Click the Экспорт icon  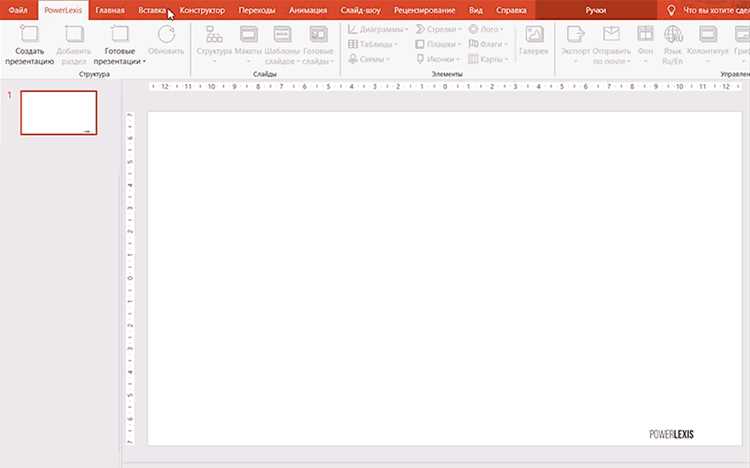[575, 34]
